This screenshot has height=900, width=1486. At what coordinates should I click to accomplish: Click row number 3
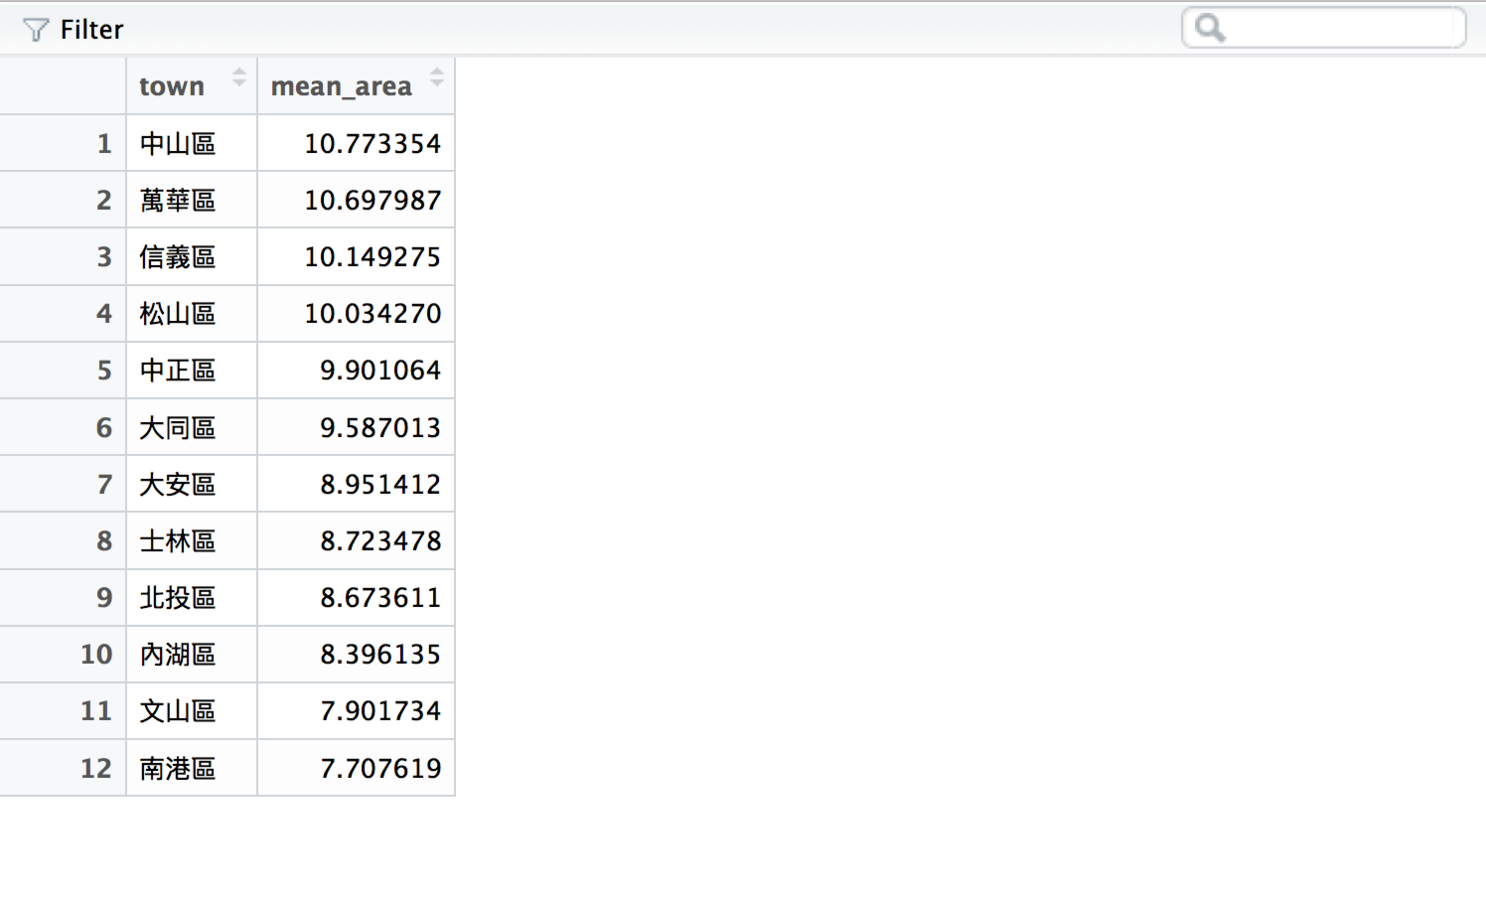point(104,257)
